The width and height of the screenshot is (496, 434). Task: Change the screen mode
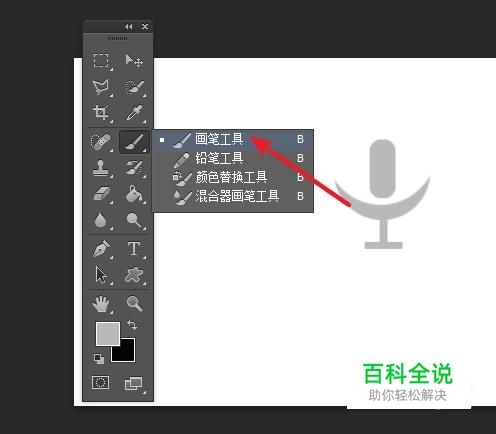click(134, 383)
